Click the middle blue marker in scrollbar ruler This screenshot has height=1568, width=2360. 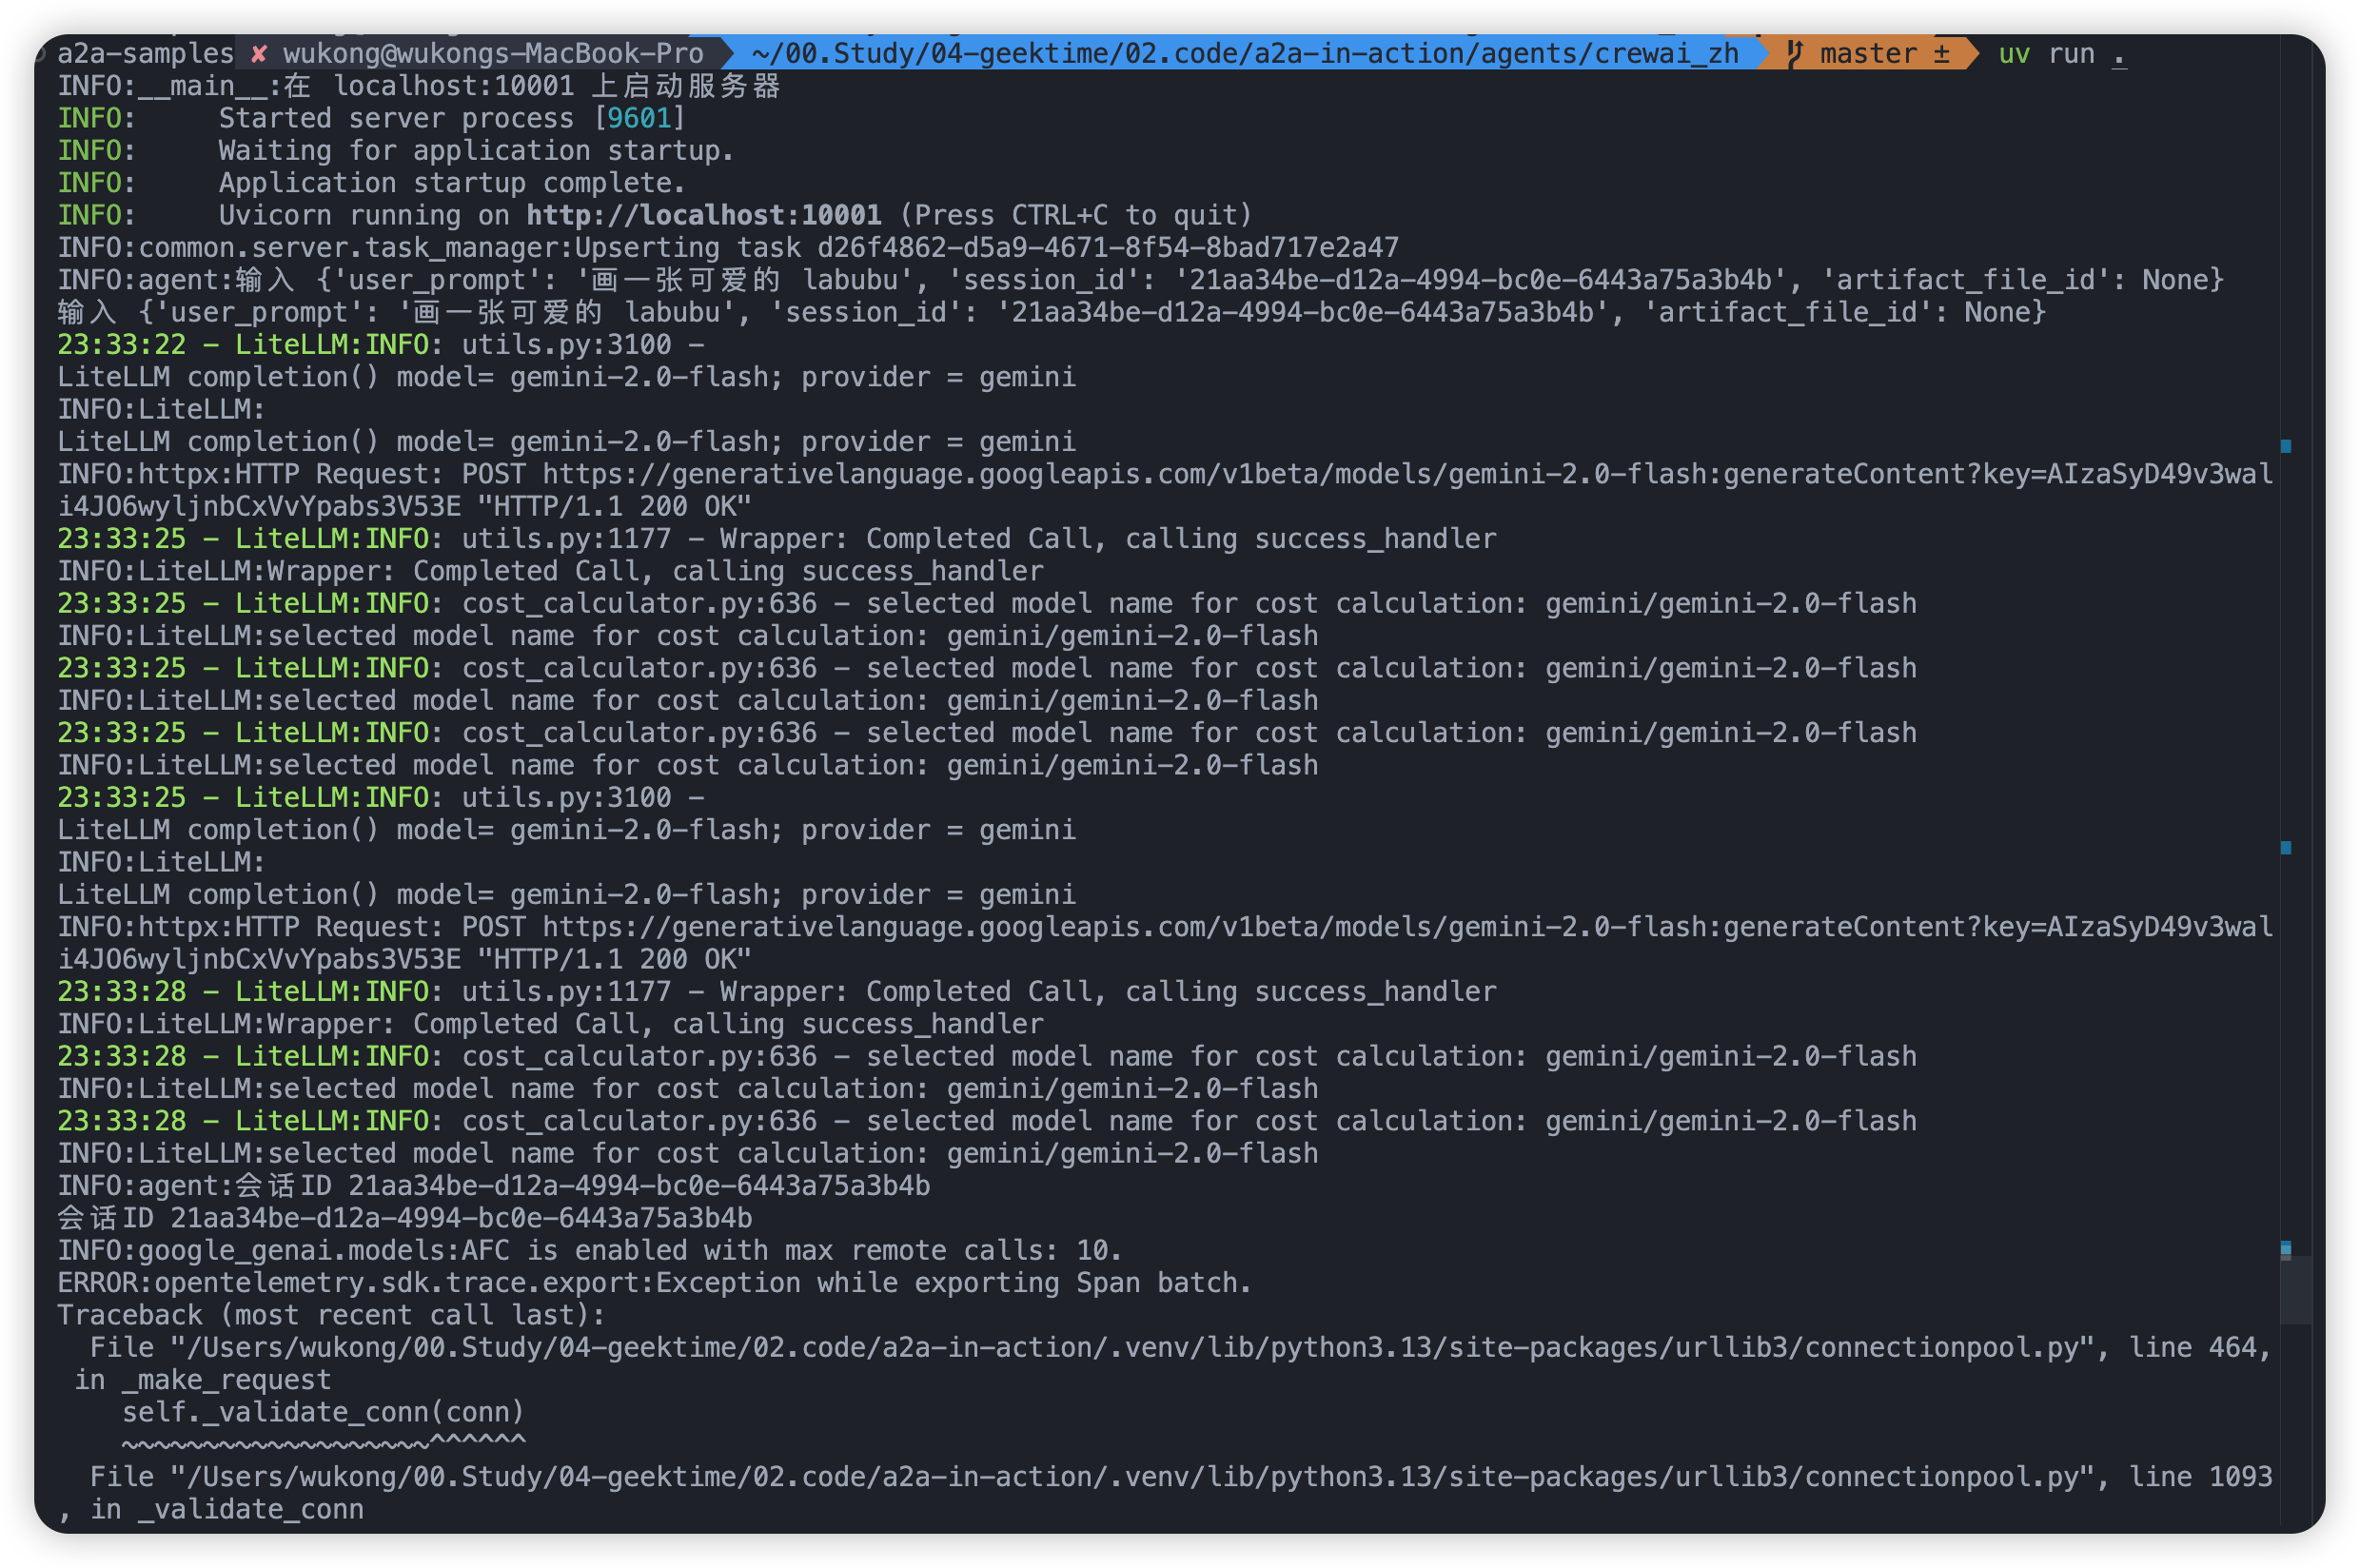(x=2286, y=848)
